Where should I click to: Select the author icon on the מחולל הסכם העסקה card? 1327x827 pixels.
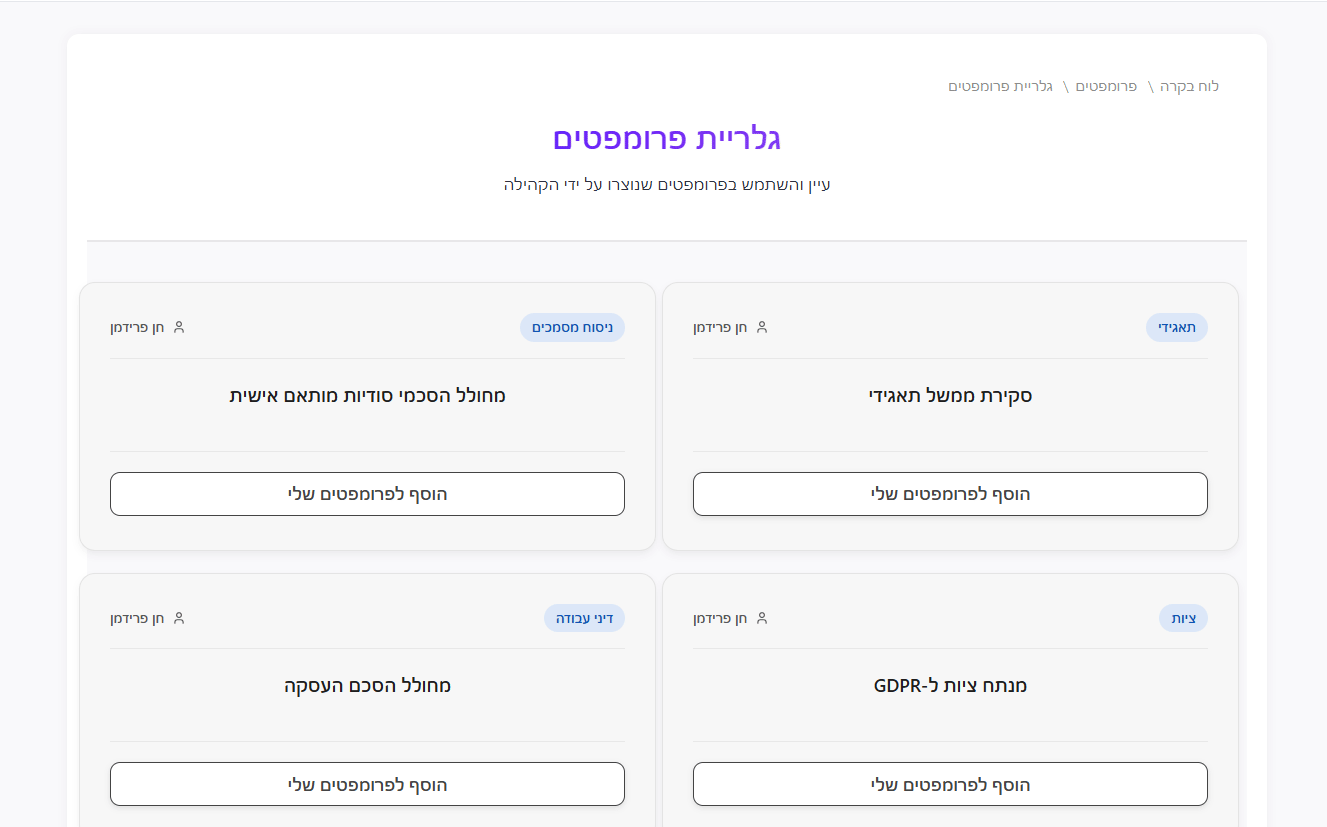click(178, 617)
